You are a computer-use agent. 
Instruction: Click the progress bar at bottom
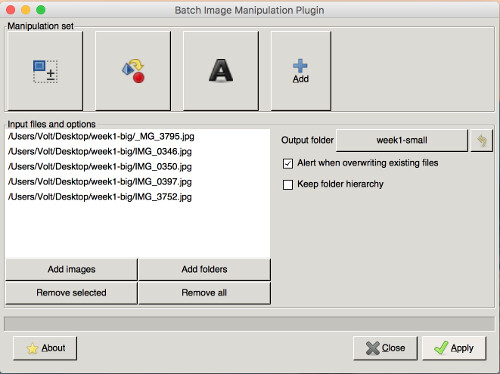[x=249, y=324]
